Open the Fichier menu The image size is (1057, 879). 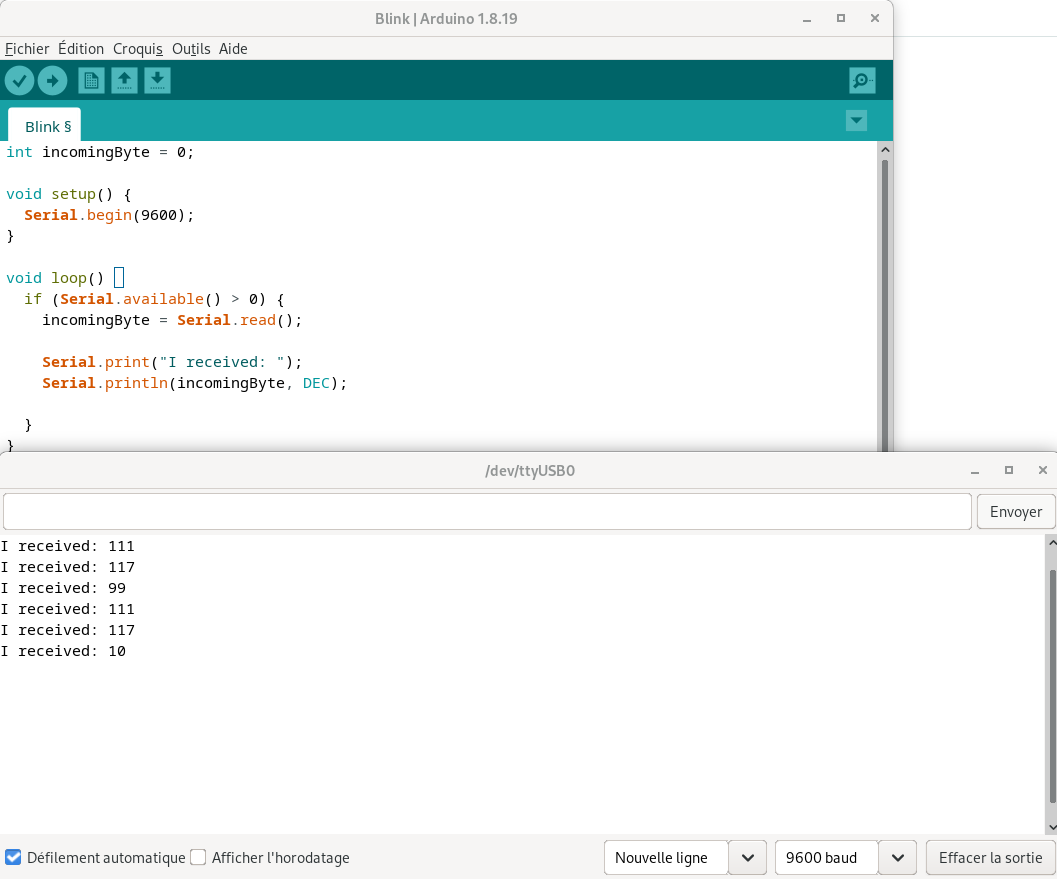pos(27,48)
